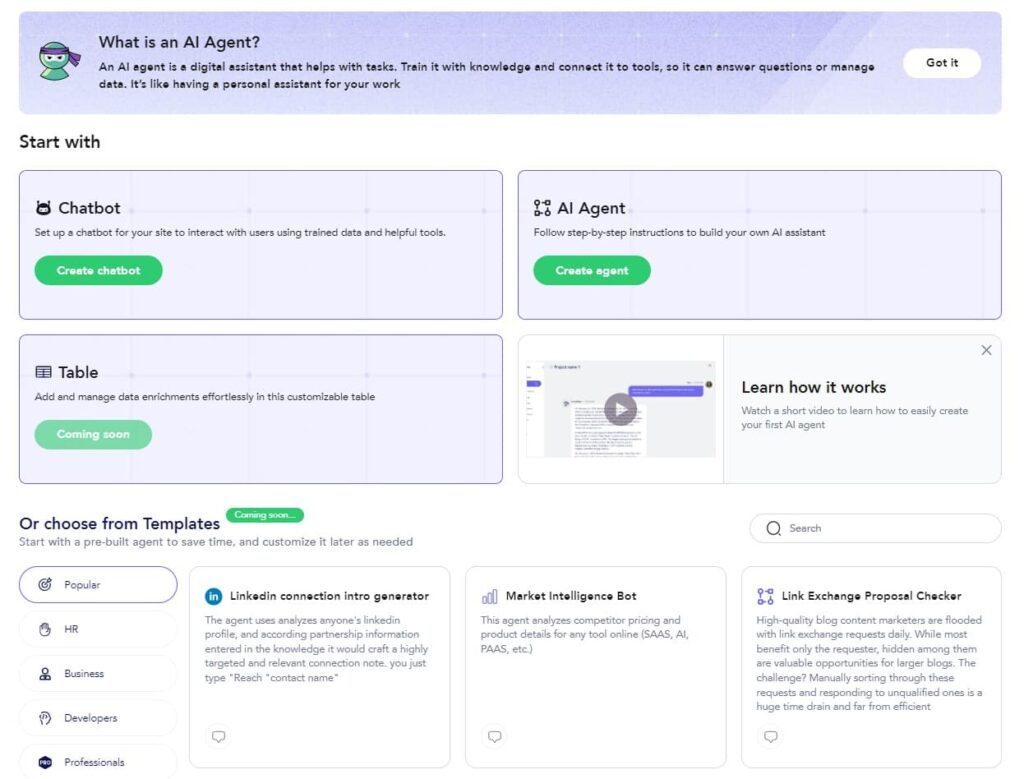Play the Learn how it works video
This screenshot has height=779, width=1024.
point(620,408)
